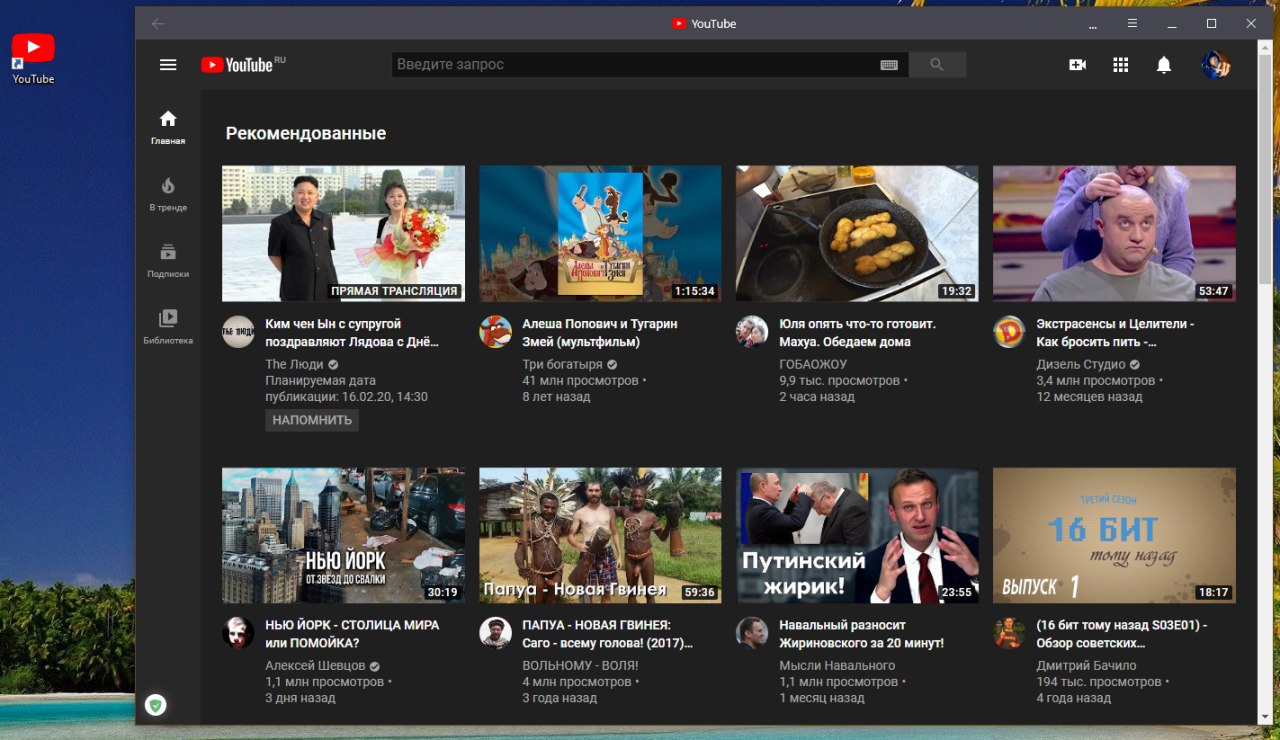
Task: Open title Навальный разносит Жириновского
Action: 862,634
